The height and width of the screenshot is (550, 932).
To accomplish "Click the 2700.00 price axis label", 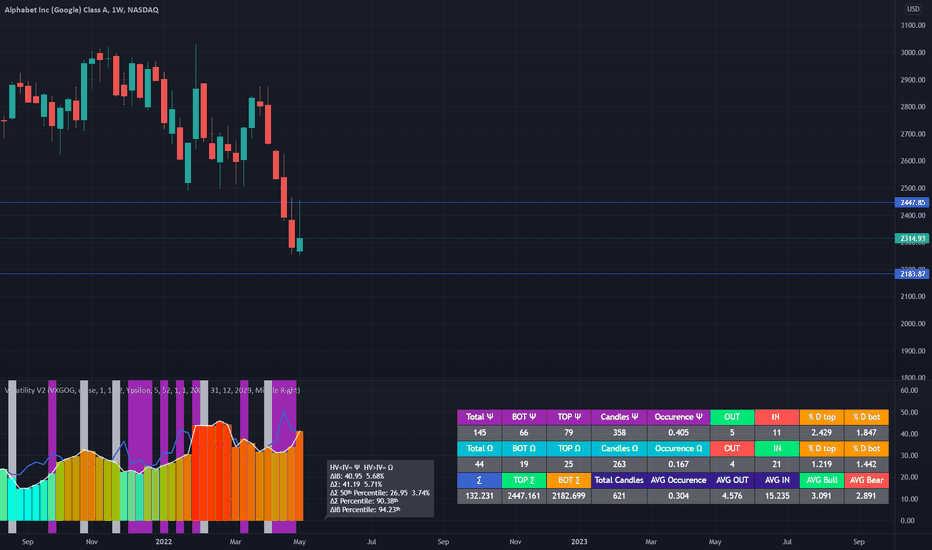I will 912,134.
